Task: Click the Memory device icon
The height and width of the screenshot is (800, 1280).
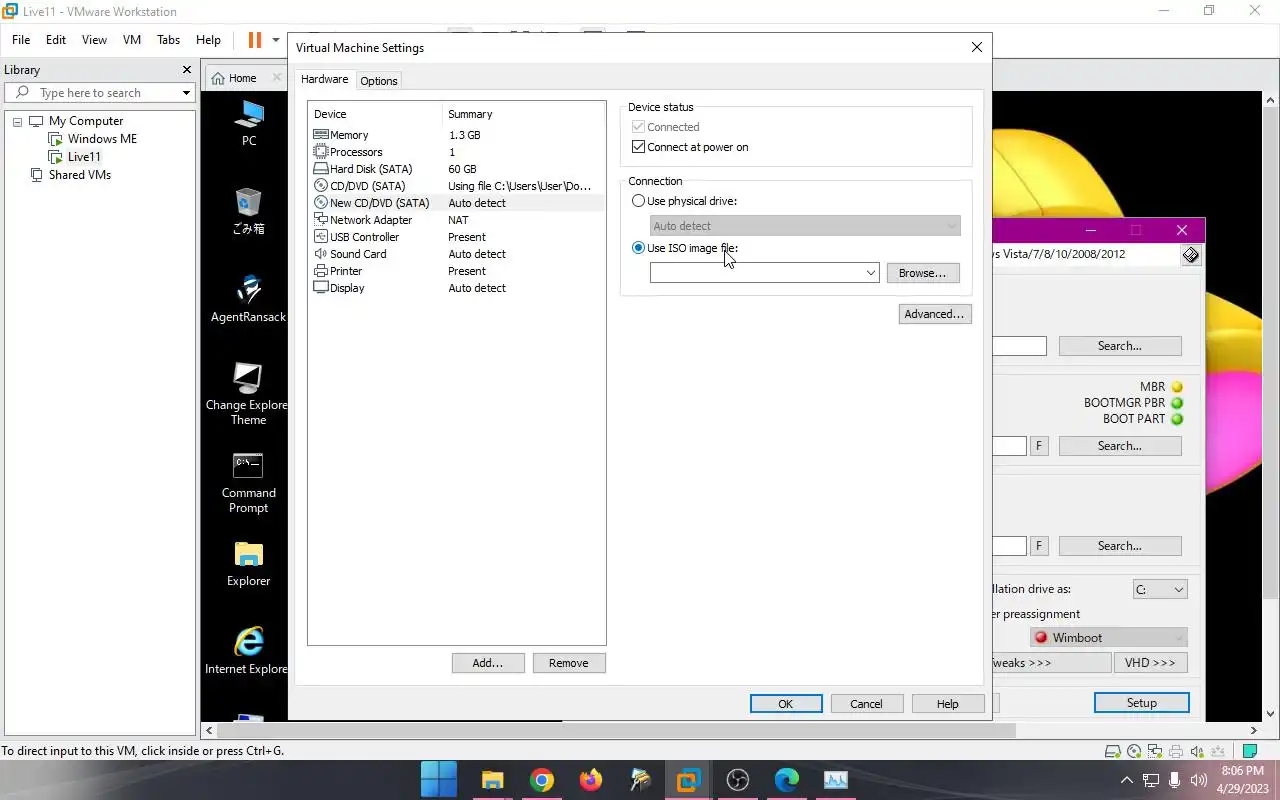Action: (321, 135)
